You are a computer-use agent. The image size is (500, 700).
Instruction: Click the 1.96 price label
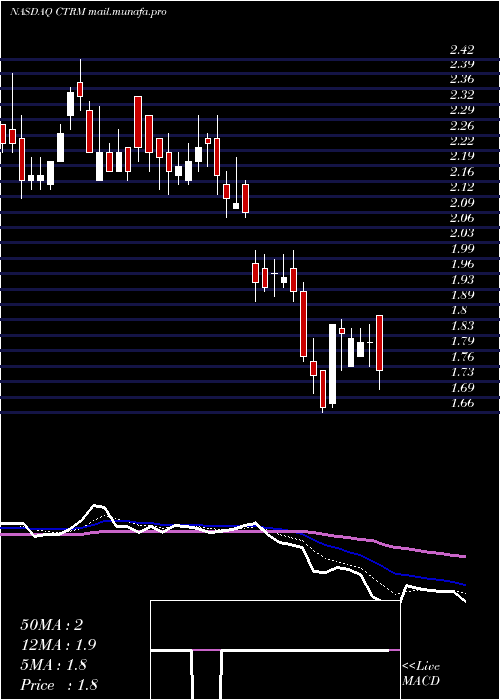point(462,264)
